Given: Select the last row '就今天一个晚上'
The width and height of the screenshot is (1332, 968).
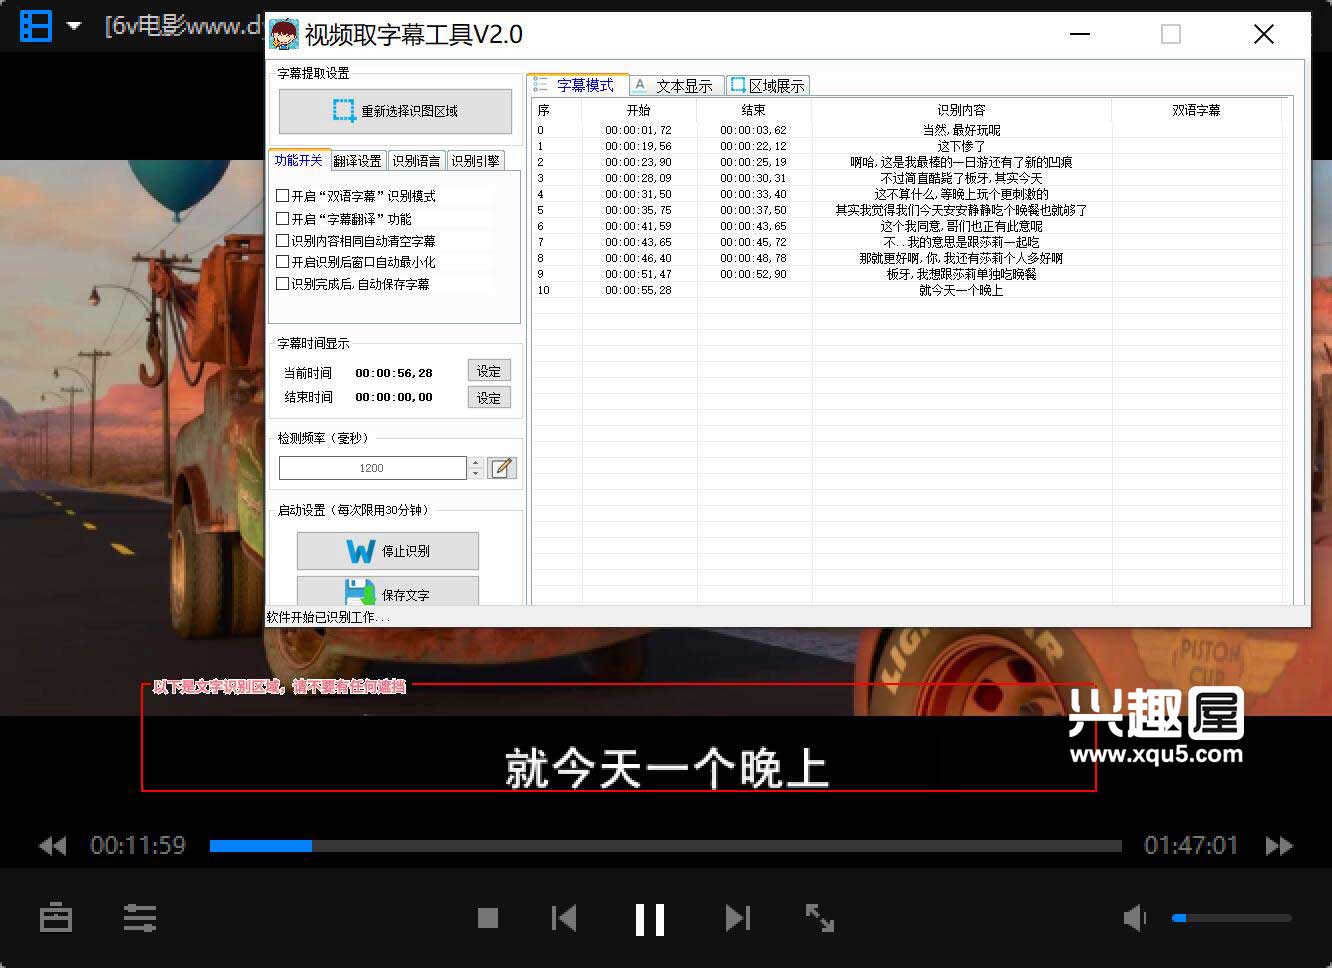Looking at the screenshot, I should (x=907, y=290).
